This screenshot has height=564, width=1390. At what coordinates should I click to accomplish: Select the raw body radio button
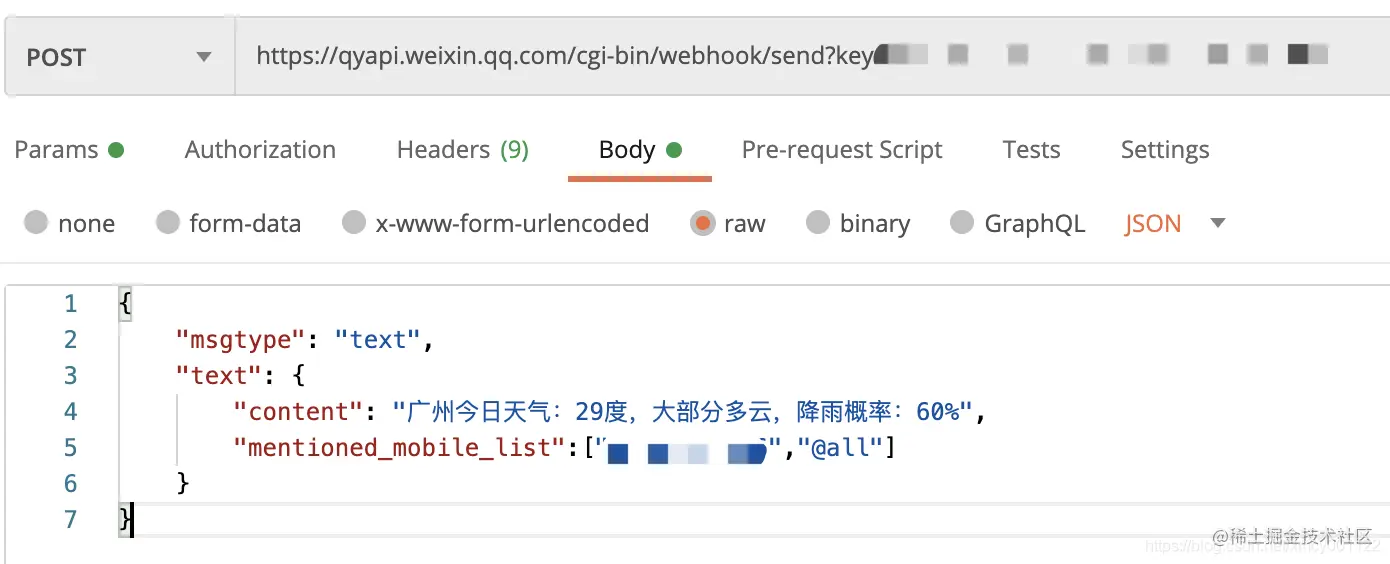702,223
